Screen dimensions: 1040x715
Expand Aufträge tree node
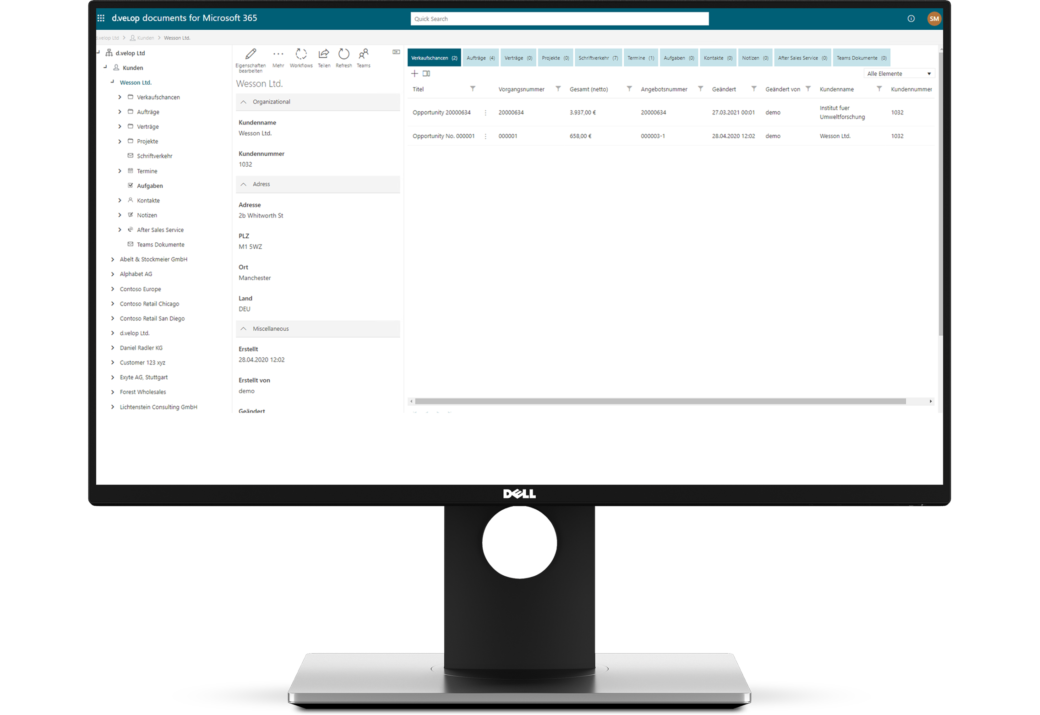[120, 111]
